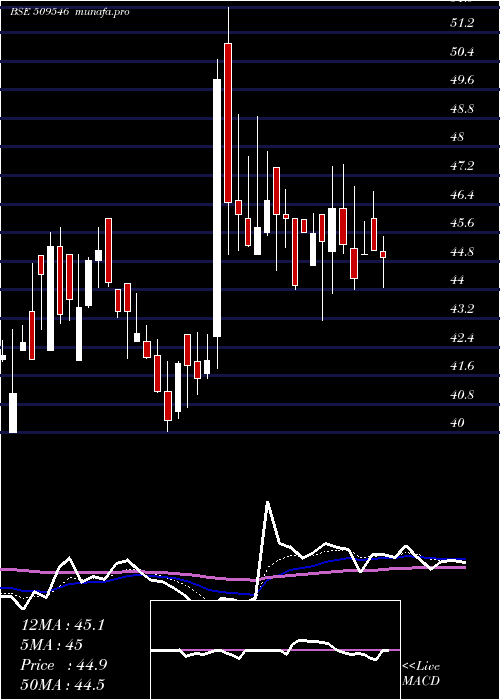Click the spike peak of the white indicator line

point(268,503)
